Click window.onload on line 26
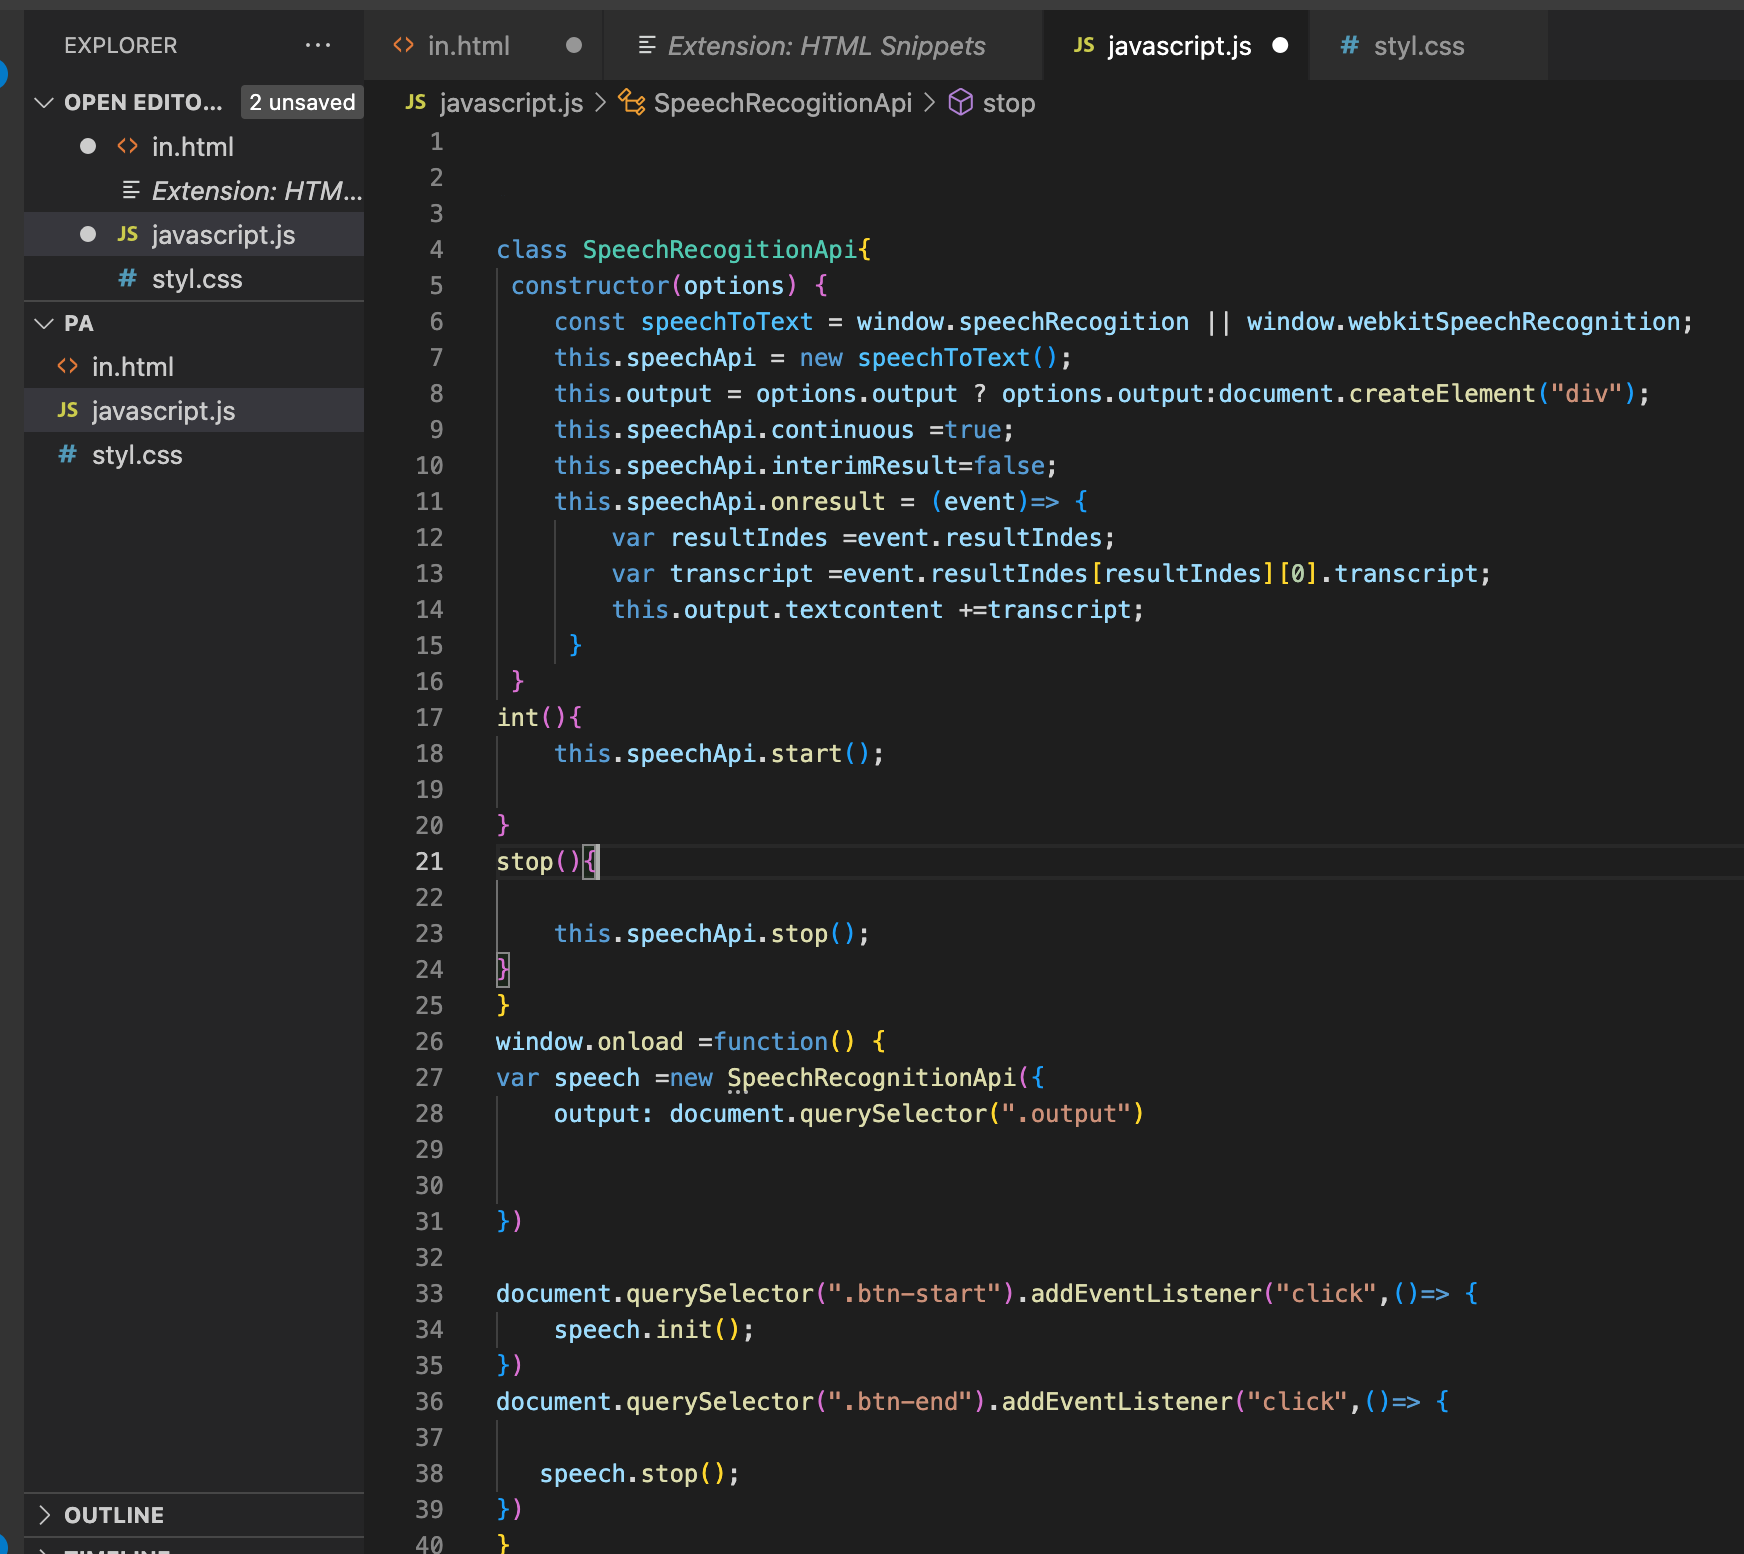 click(590, 1041)
